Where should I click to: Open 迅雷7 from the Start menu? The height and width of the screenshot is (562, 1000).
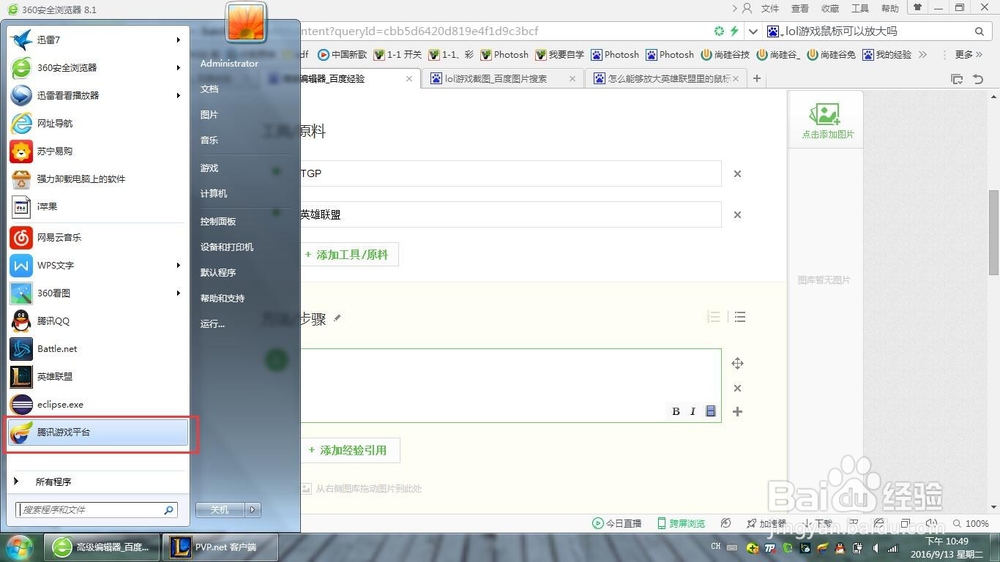97,40
